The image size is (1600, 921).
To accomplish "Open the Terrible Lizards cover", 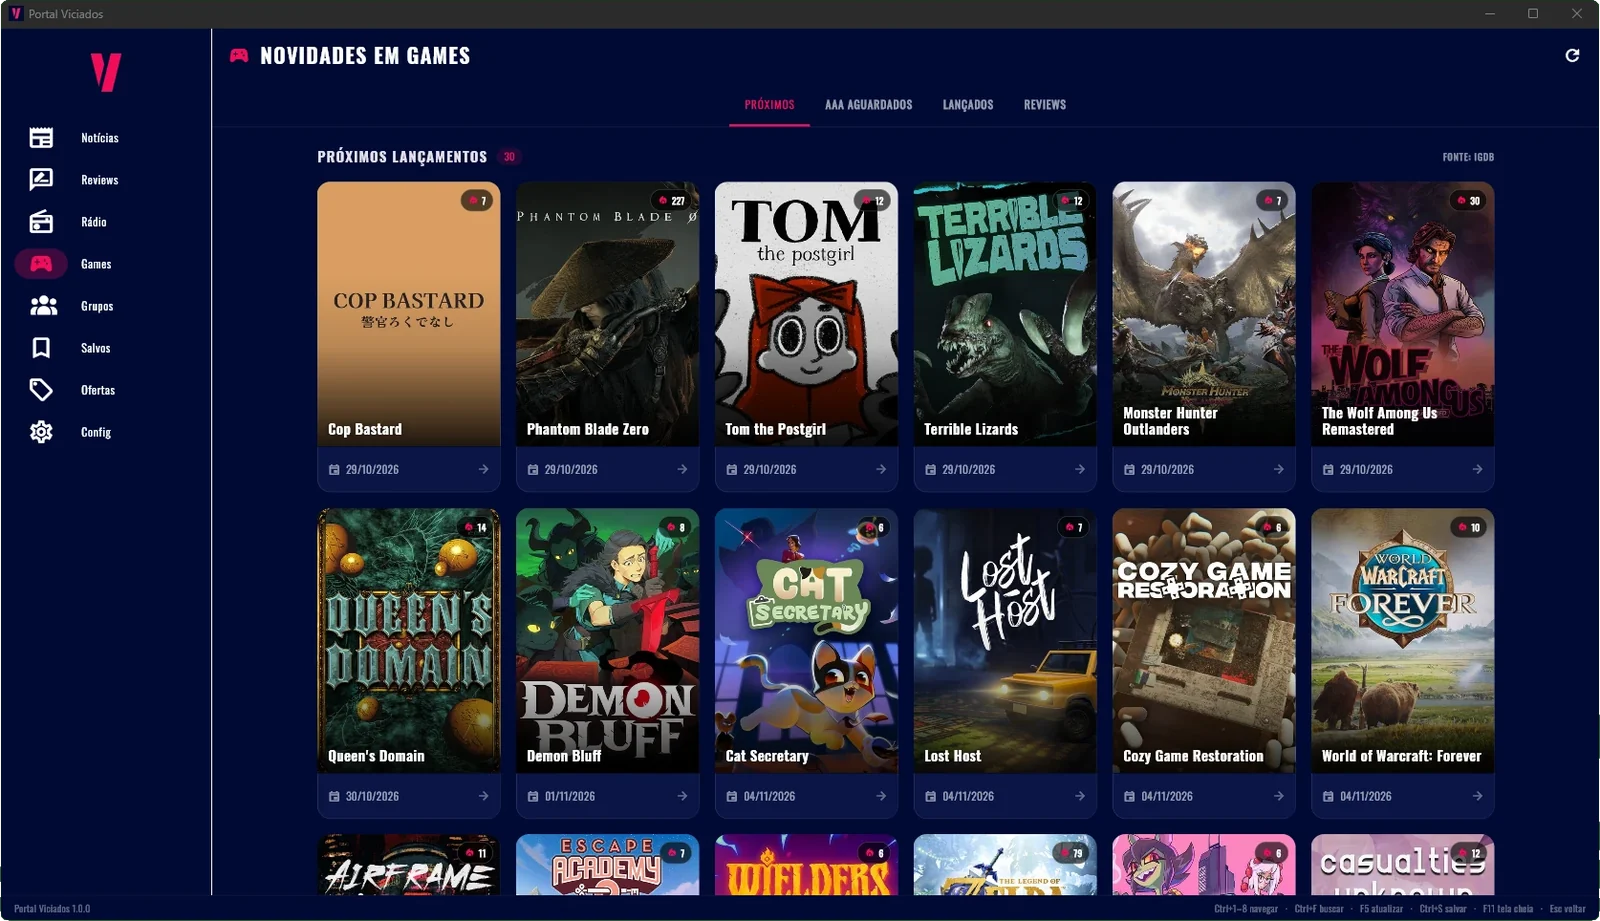I will (x=1005, y=314).
